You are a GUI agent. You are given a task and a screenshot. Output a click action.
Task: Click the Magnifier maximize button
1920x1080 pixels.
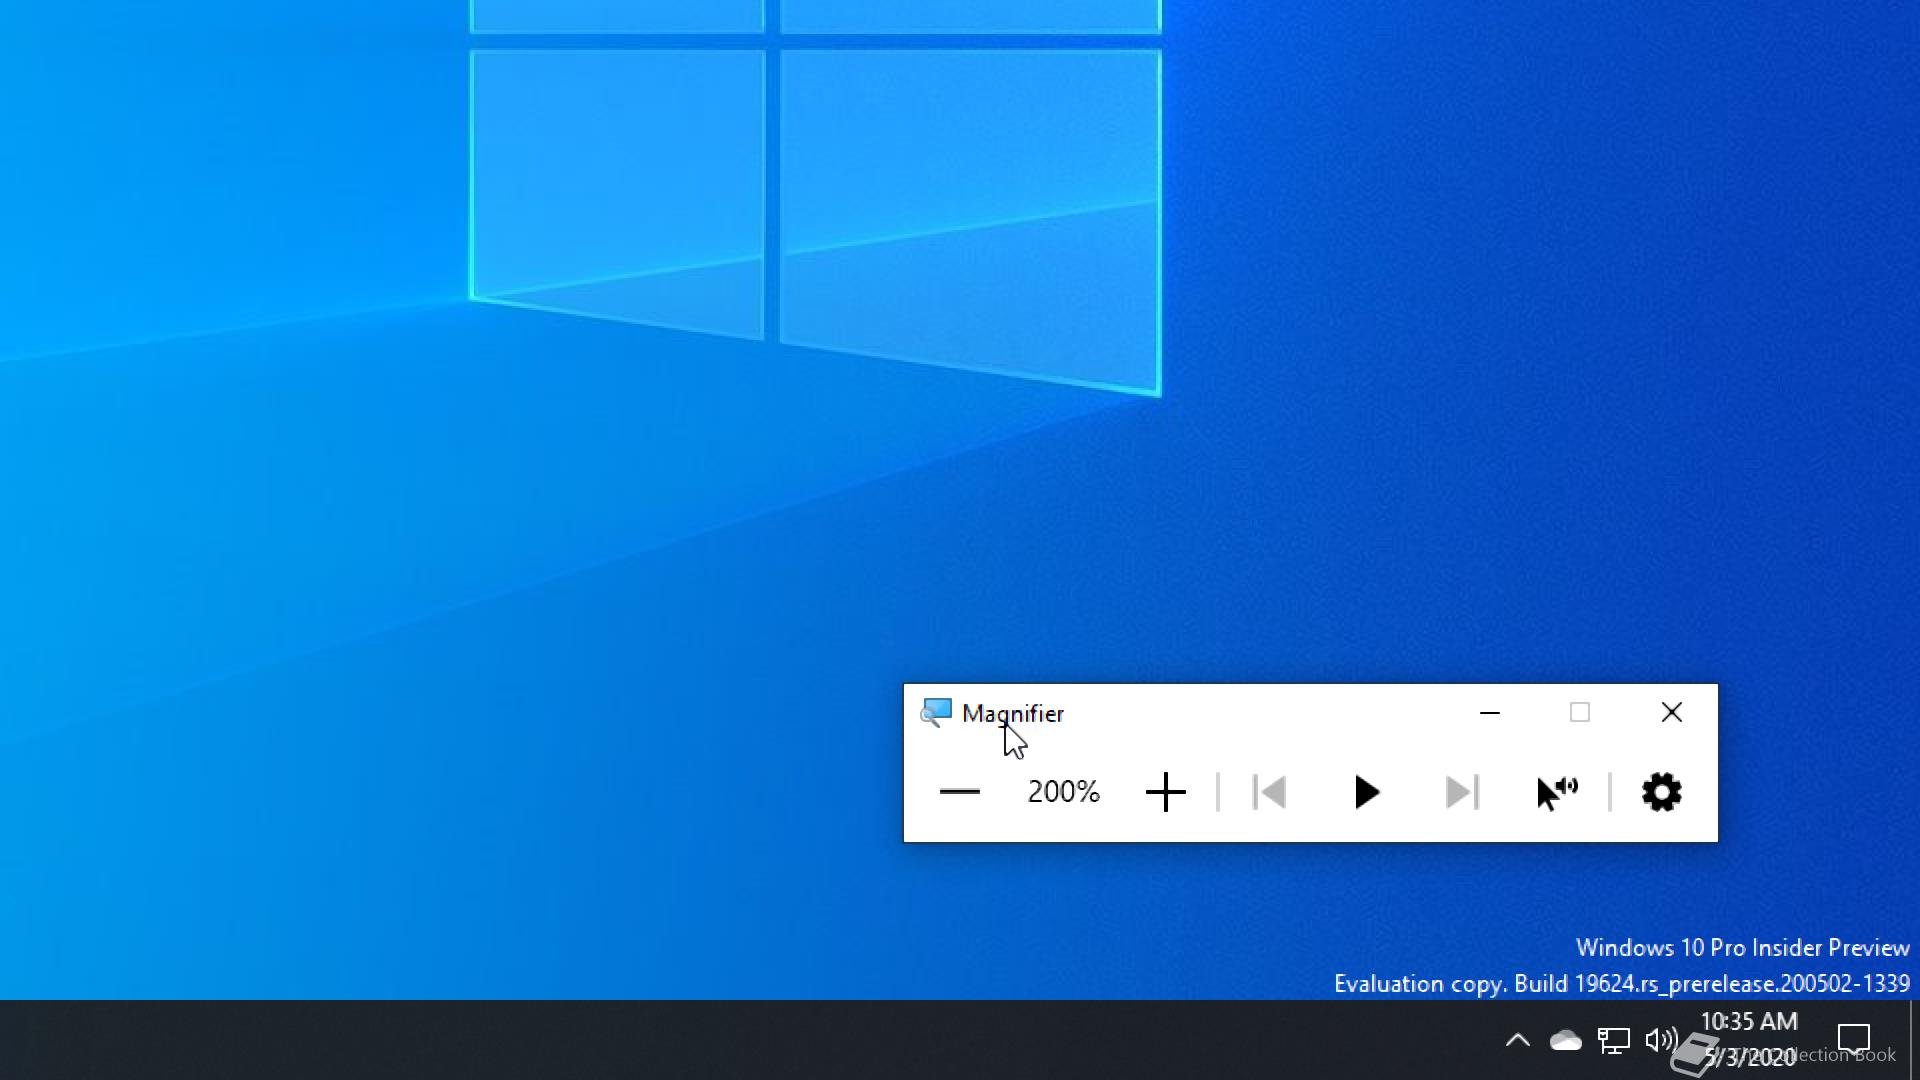click(x=1580, y=713)
